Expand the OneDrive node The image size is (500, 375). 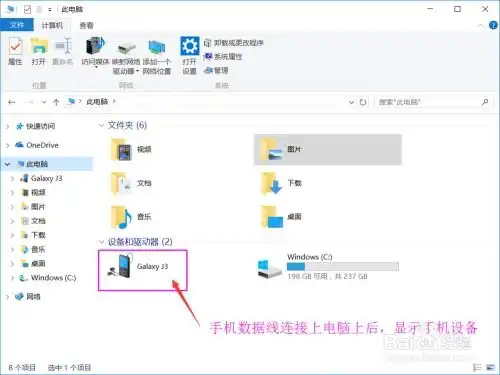pyautogui.click(x=8, y=145)
